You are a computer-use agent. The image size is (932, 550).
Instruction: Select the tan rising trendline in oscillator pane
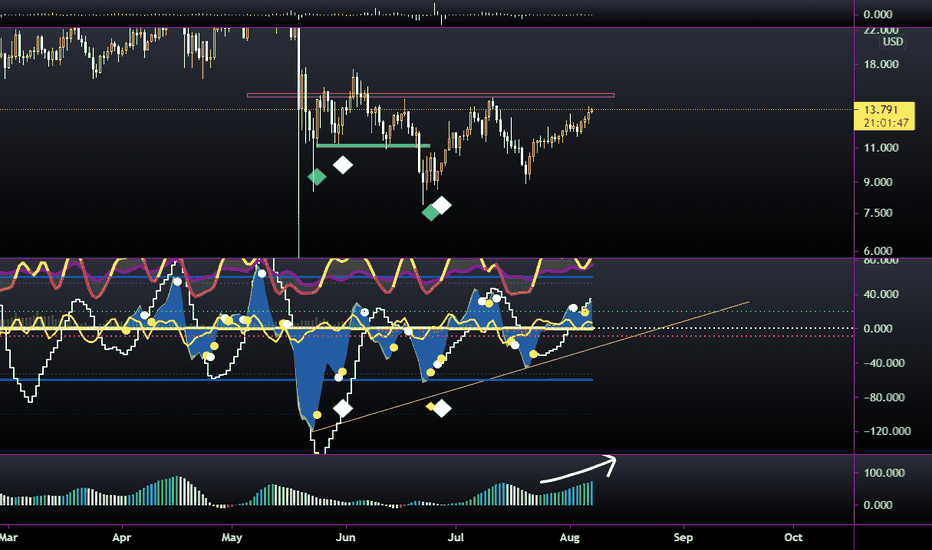point(531,367)
